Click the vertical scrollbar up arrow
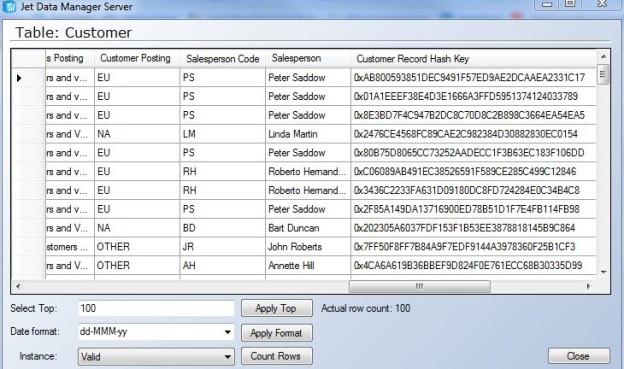Viewport: 624px width, 369px height. (x=603, y=57)
